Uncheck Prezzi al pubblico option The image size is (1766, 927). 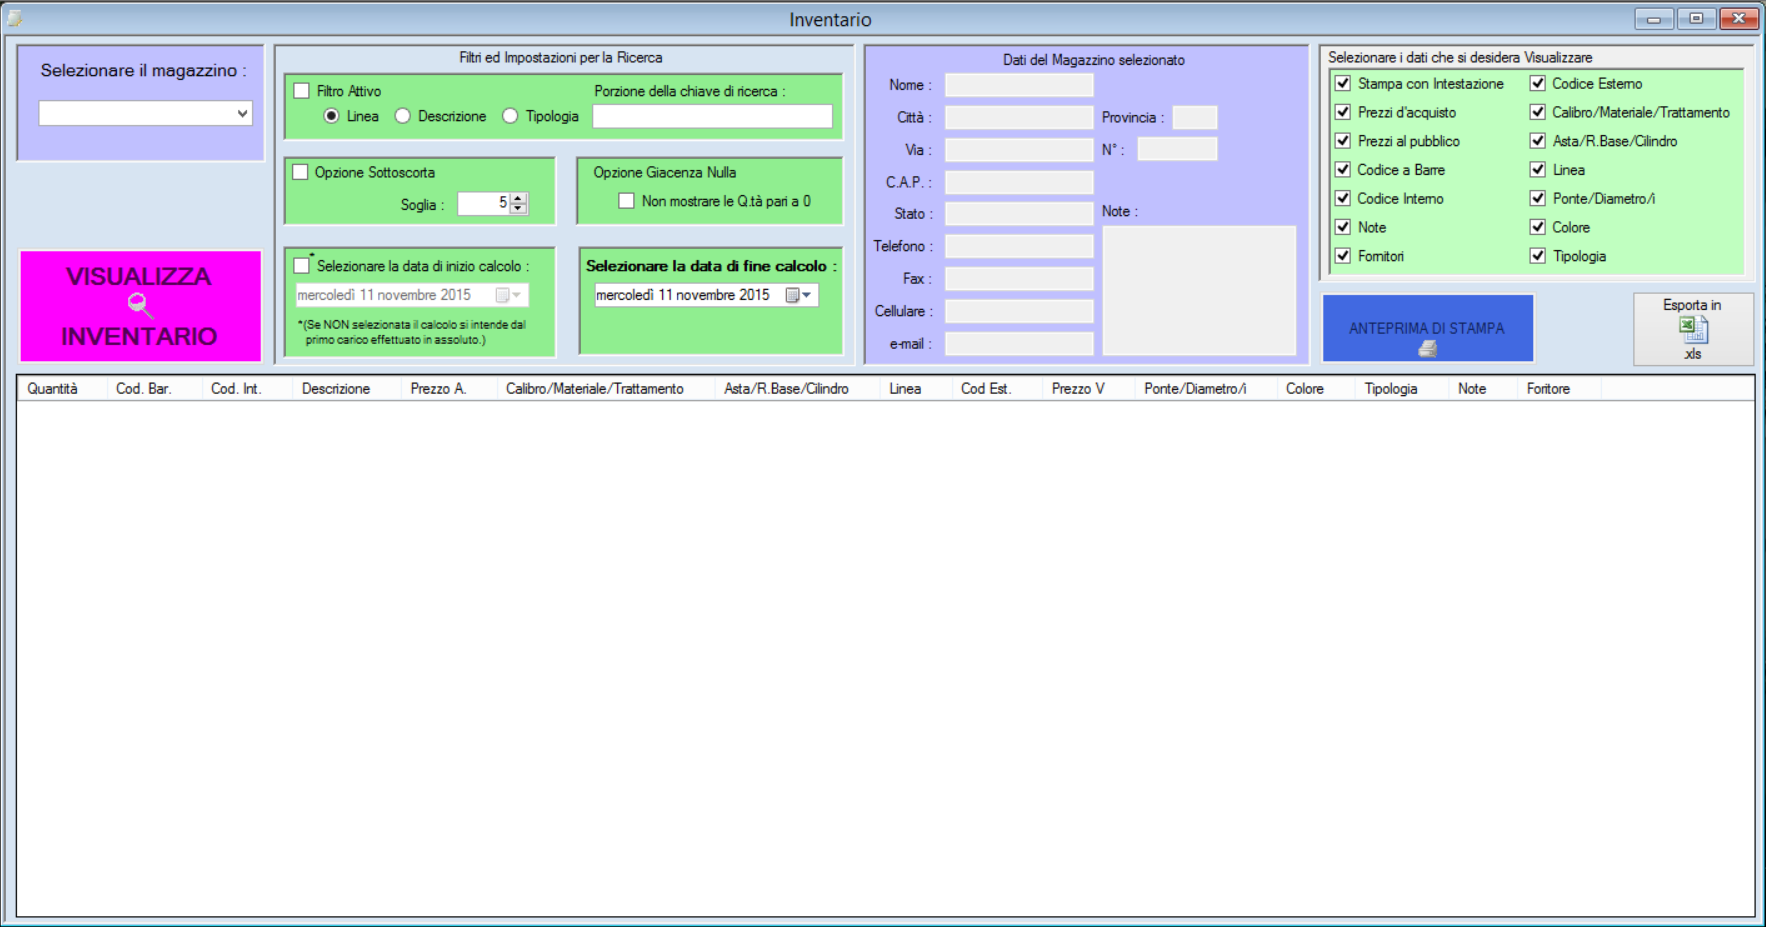(1343, 141)
